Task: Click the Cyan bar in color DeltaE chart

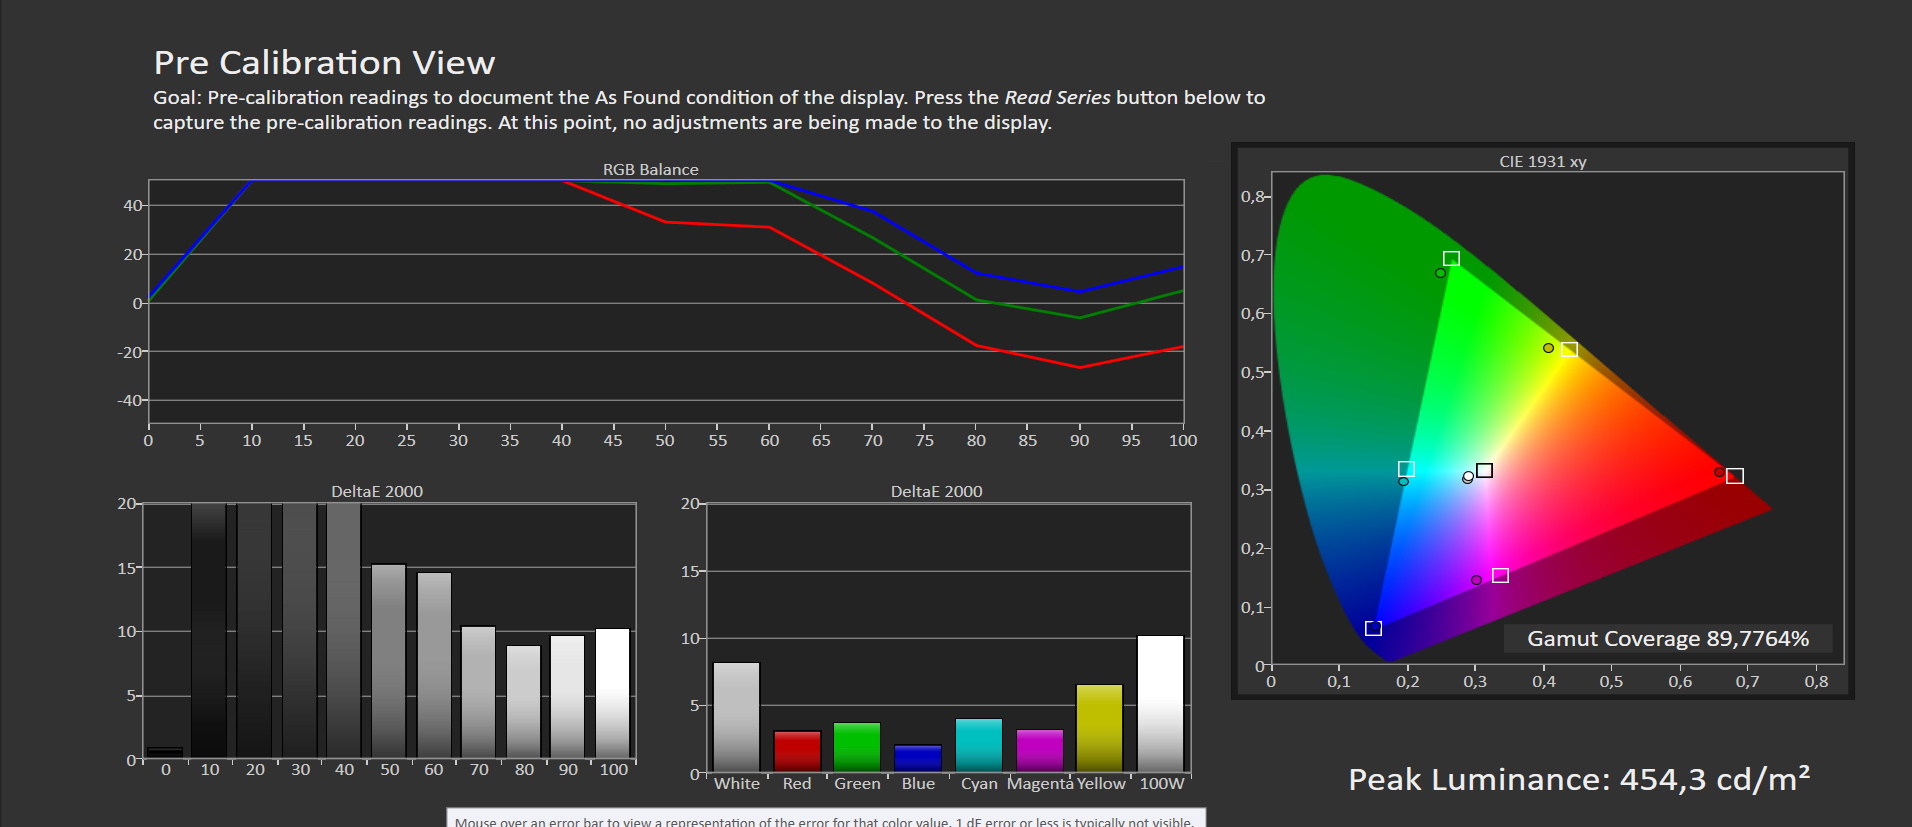Action: click(979, 745)
